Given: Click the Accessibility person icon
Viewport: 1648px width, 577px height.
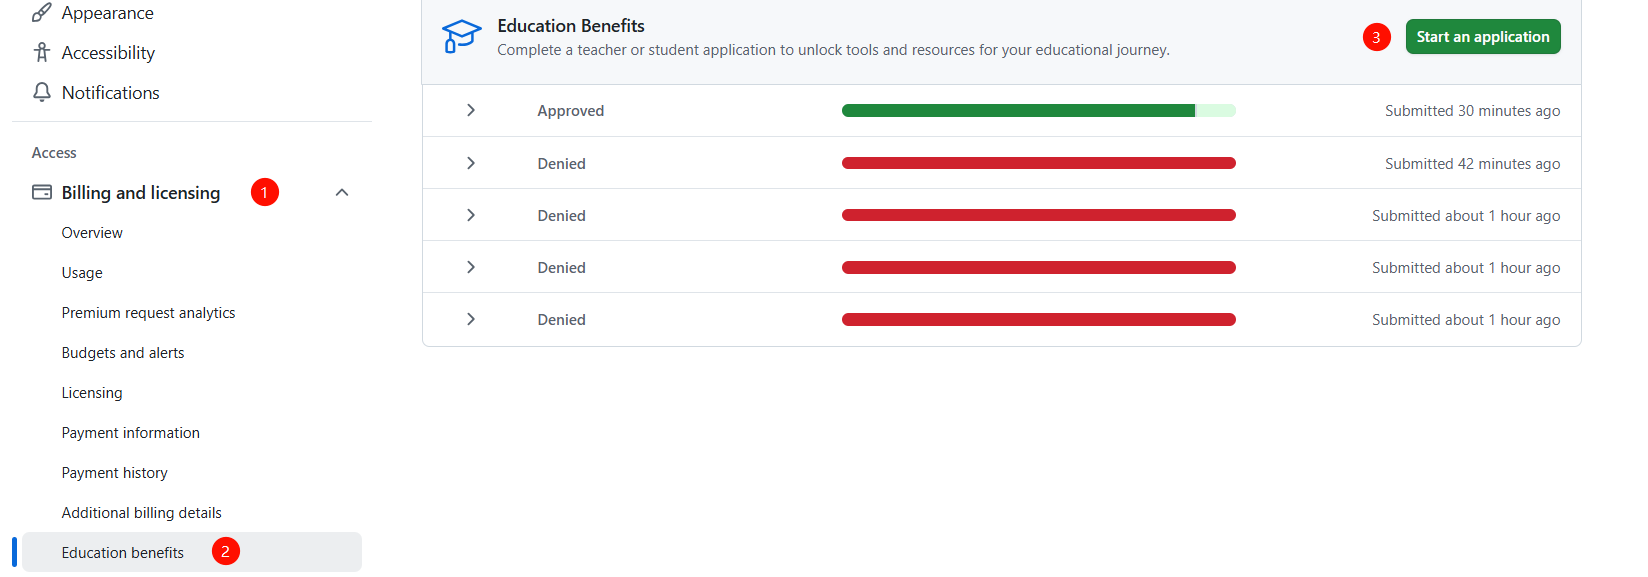Looking at the screenshot, I should [41, 52].
